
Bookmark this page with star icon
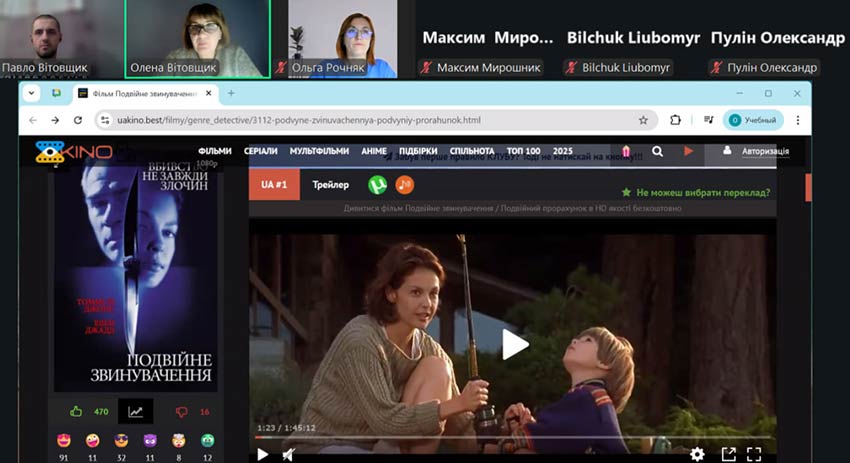click(643, 120)
